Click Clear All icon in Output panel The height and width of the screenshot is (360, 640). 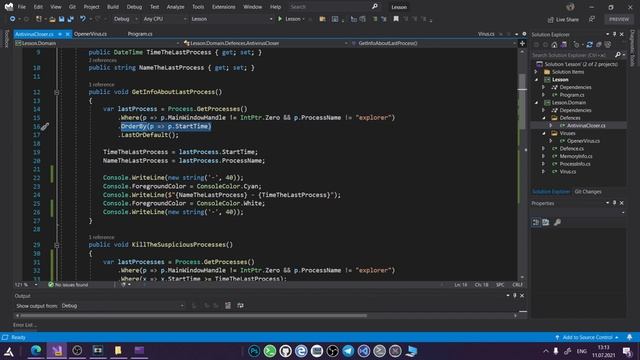(x=228, y=305)
